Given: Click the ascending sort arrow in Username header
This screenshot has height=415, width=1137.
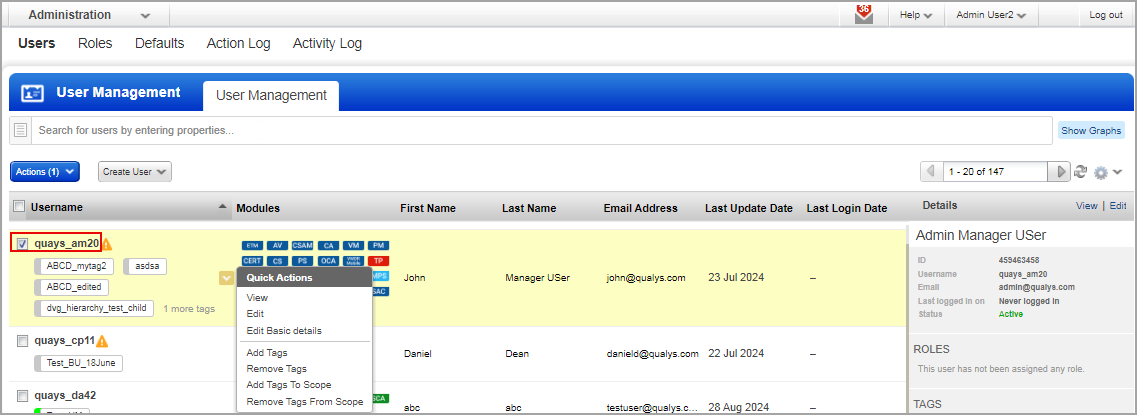Looking at the screenshot, I should (223, 207).
